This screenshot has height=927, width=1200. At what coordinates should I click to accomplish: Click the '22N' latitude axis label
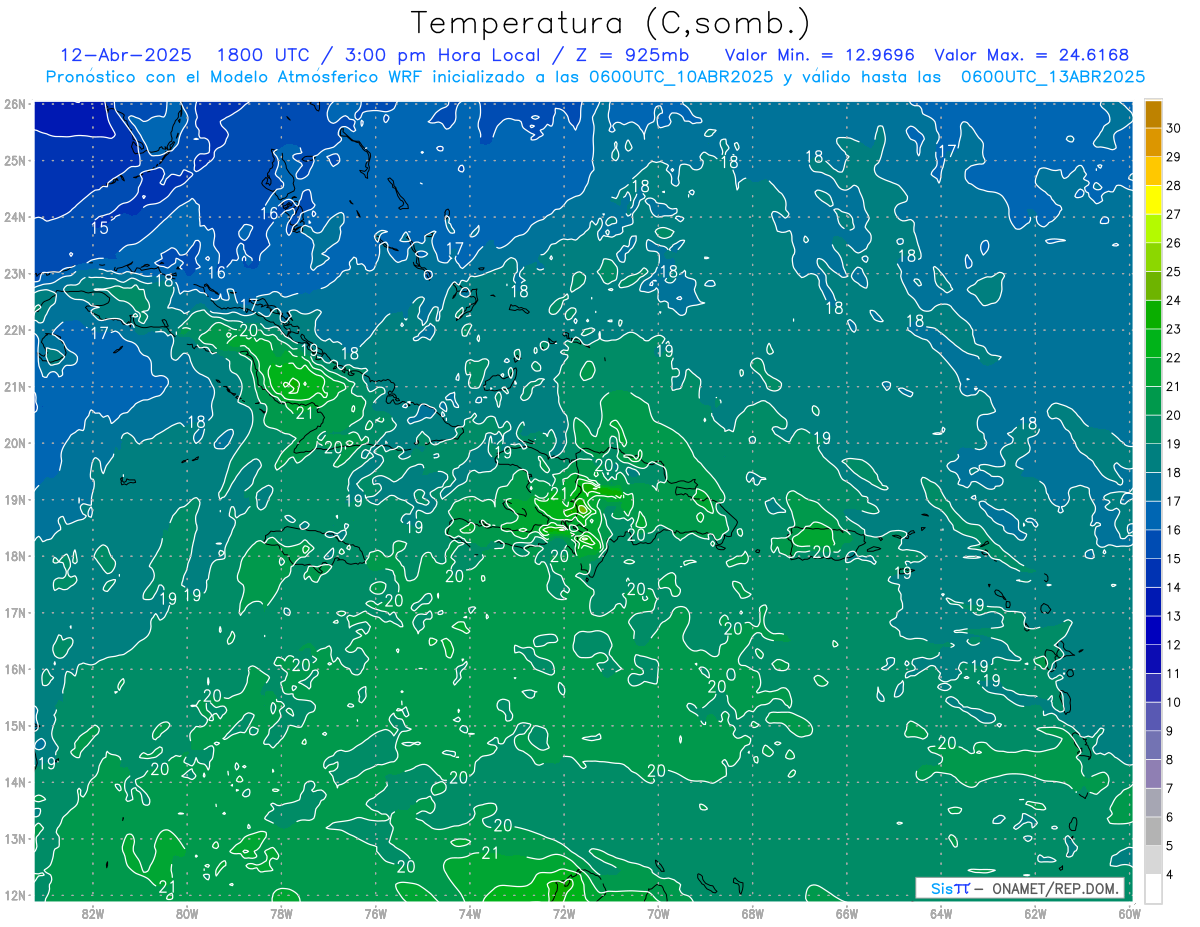point(14,330)
